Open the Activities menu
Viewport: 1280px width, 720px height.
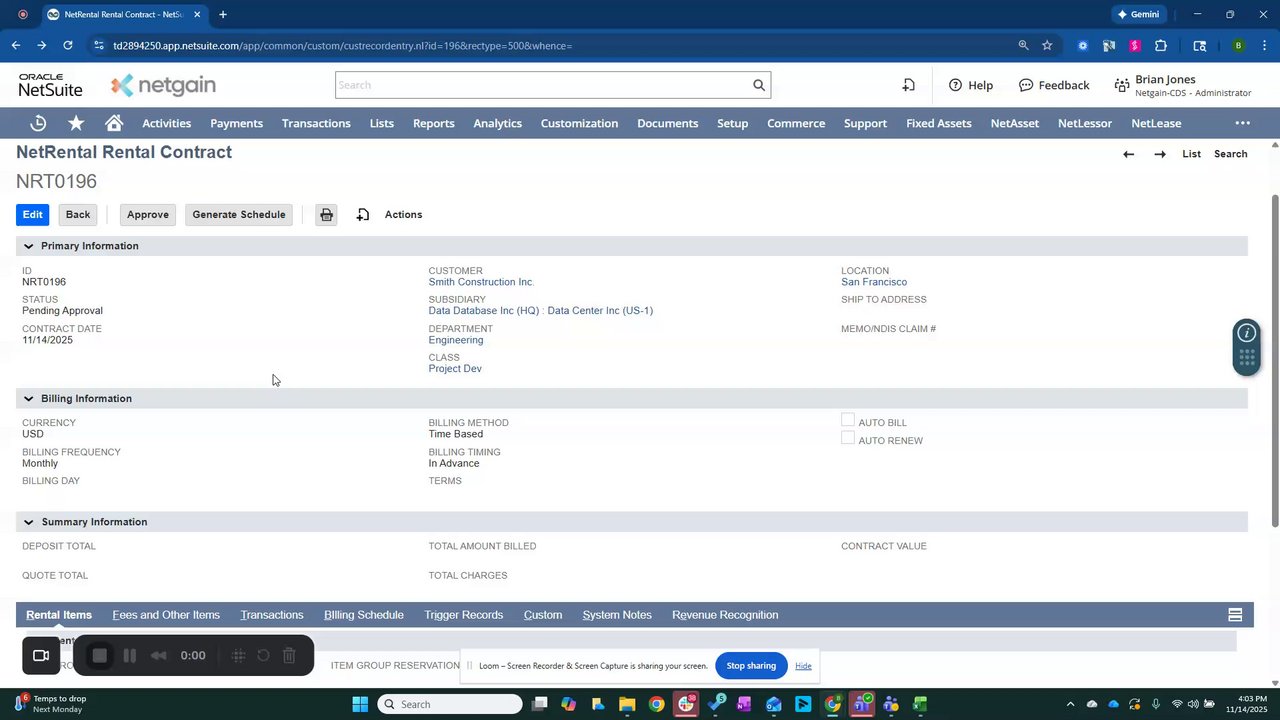click(166, 123)
